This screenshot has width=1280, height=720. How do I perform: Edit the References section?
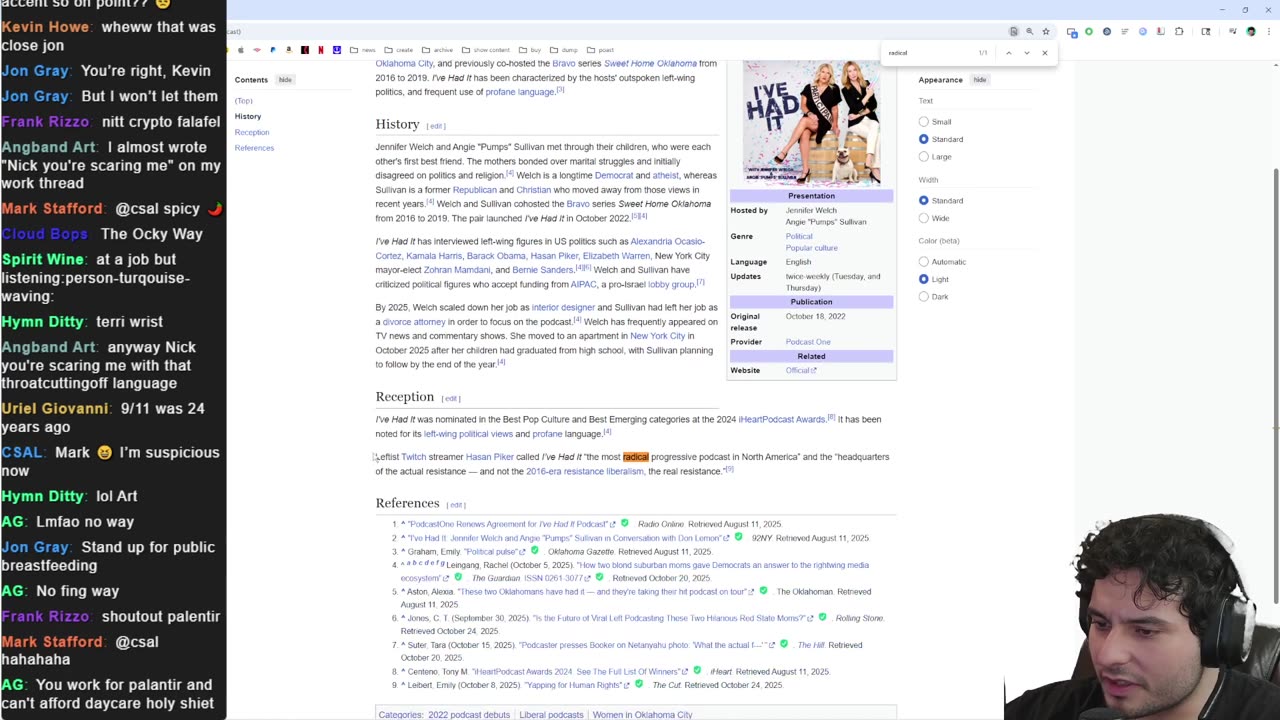(456, 505)
